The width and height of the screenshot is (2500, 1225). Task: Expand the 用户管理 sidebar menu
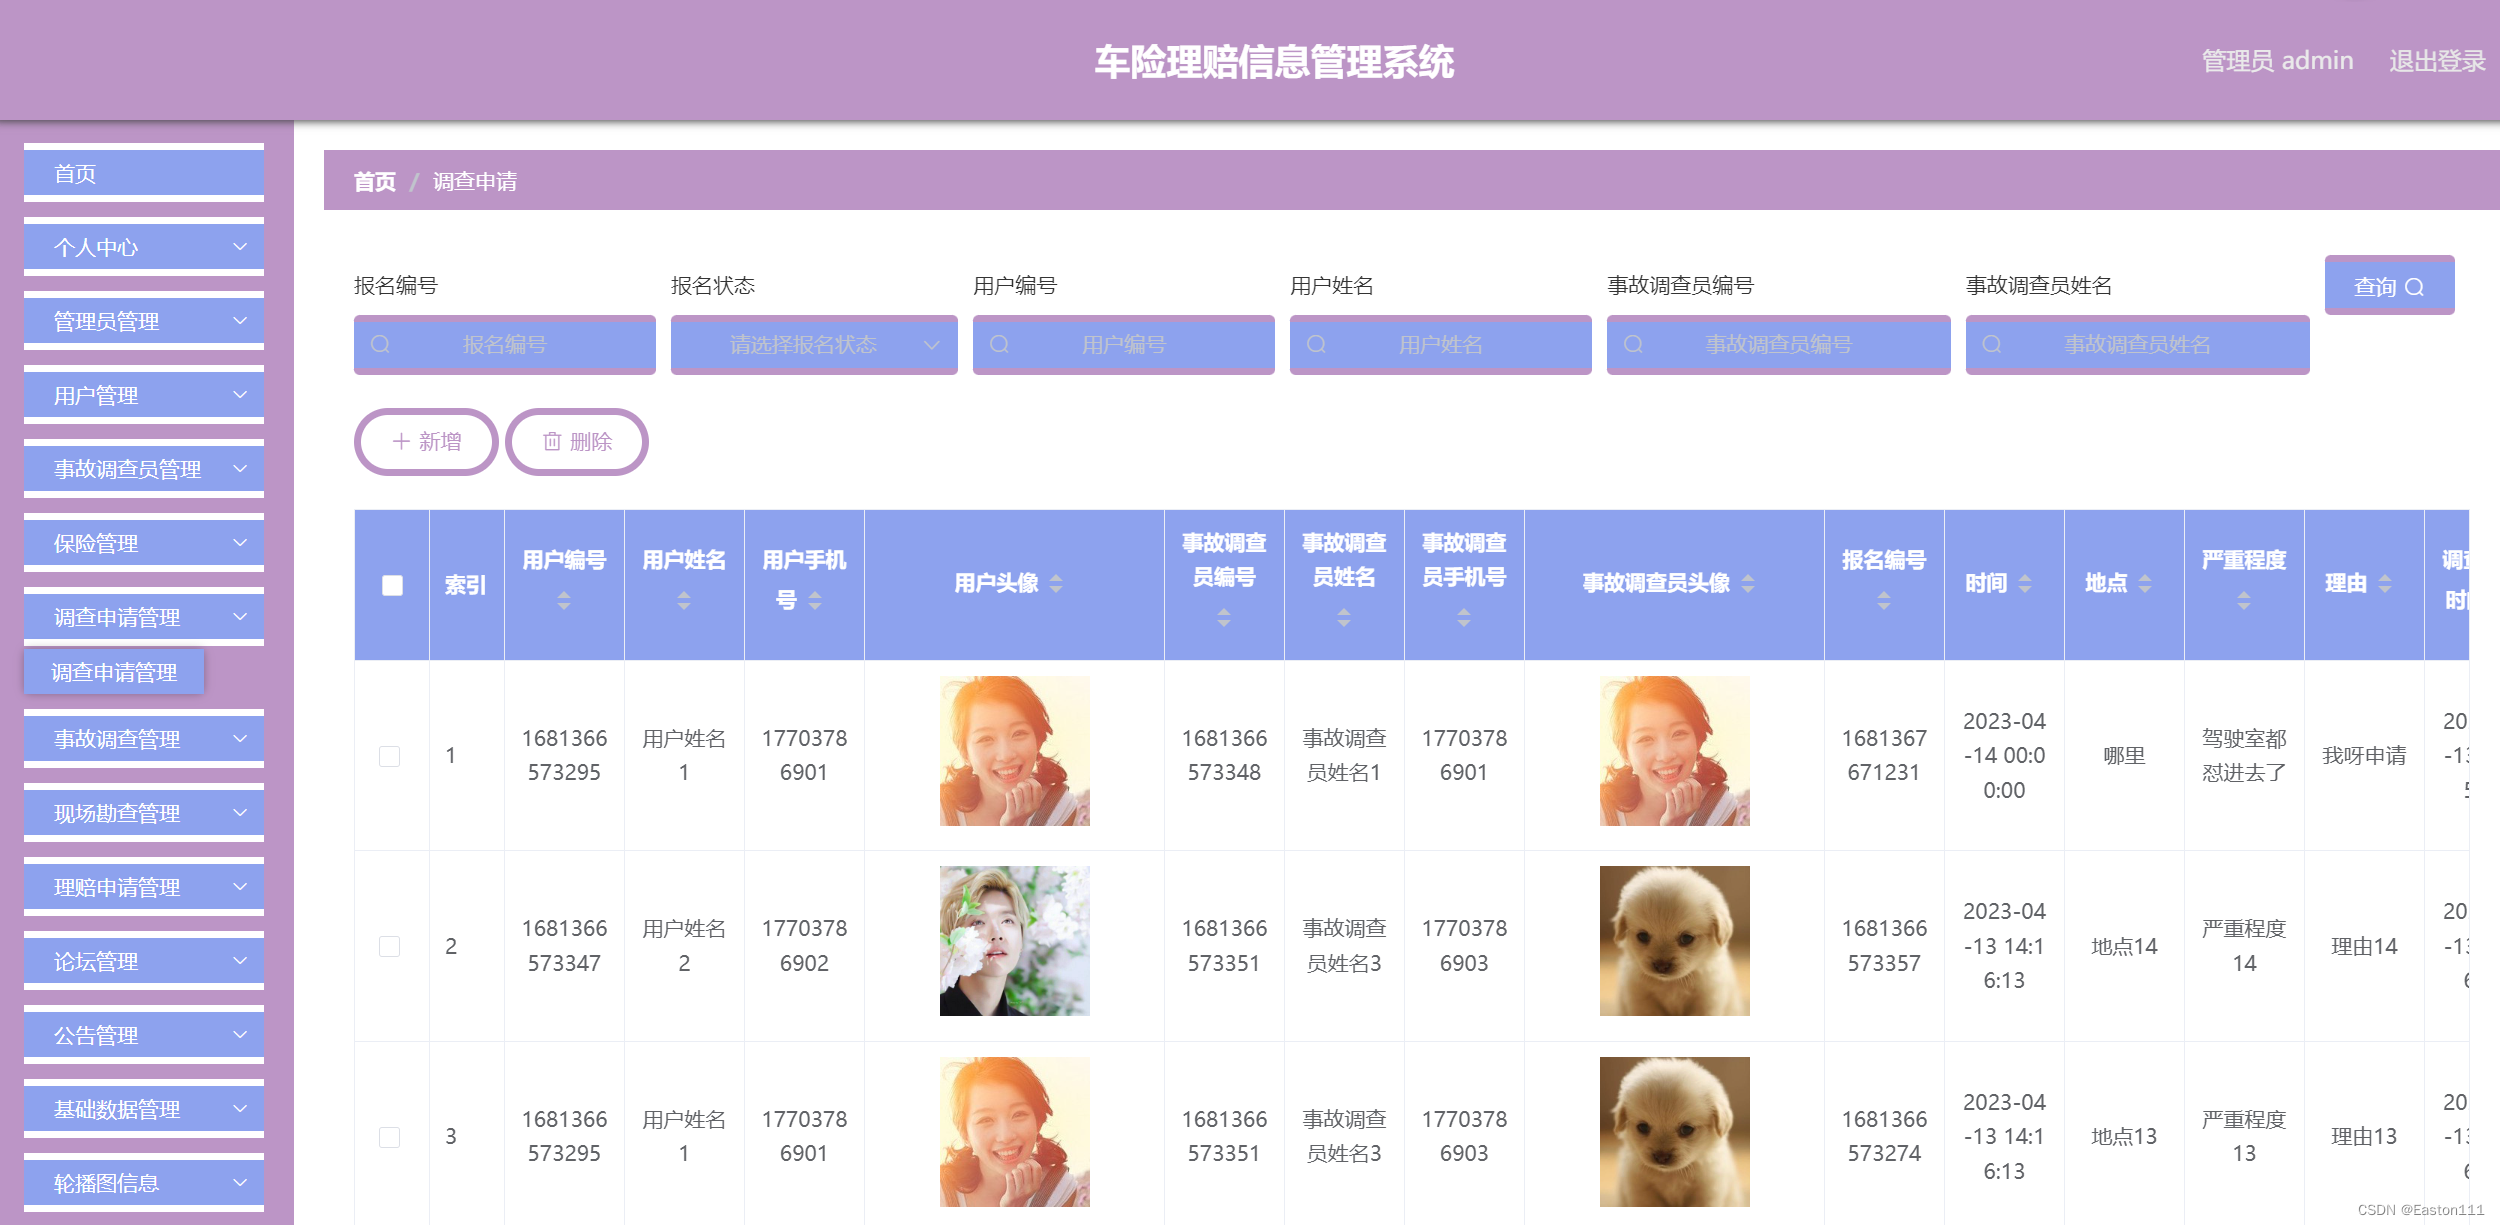(144, 395)
